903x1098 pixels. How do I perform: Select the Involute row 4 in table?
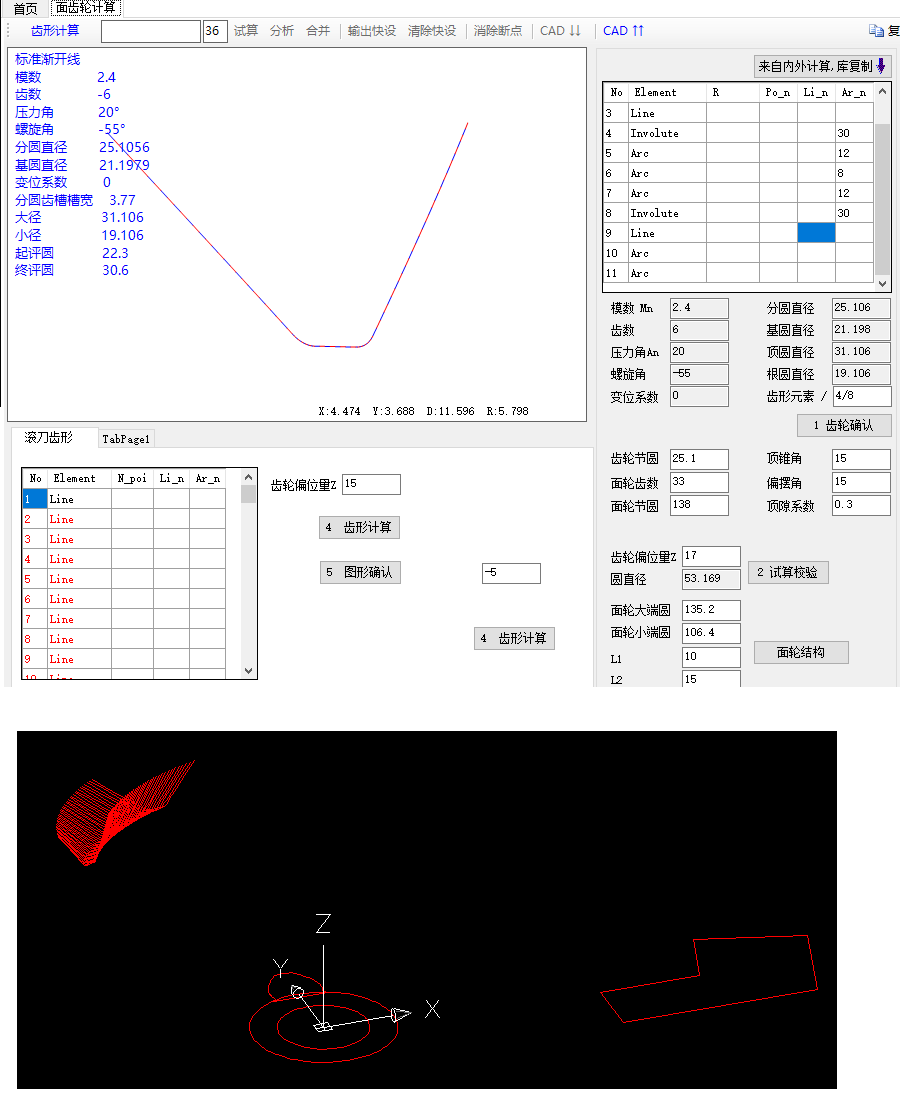click(x=654, y=133)
